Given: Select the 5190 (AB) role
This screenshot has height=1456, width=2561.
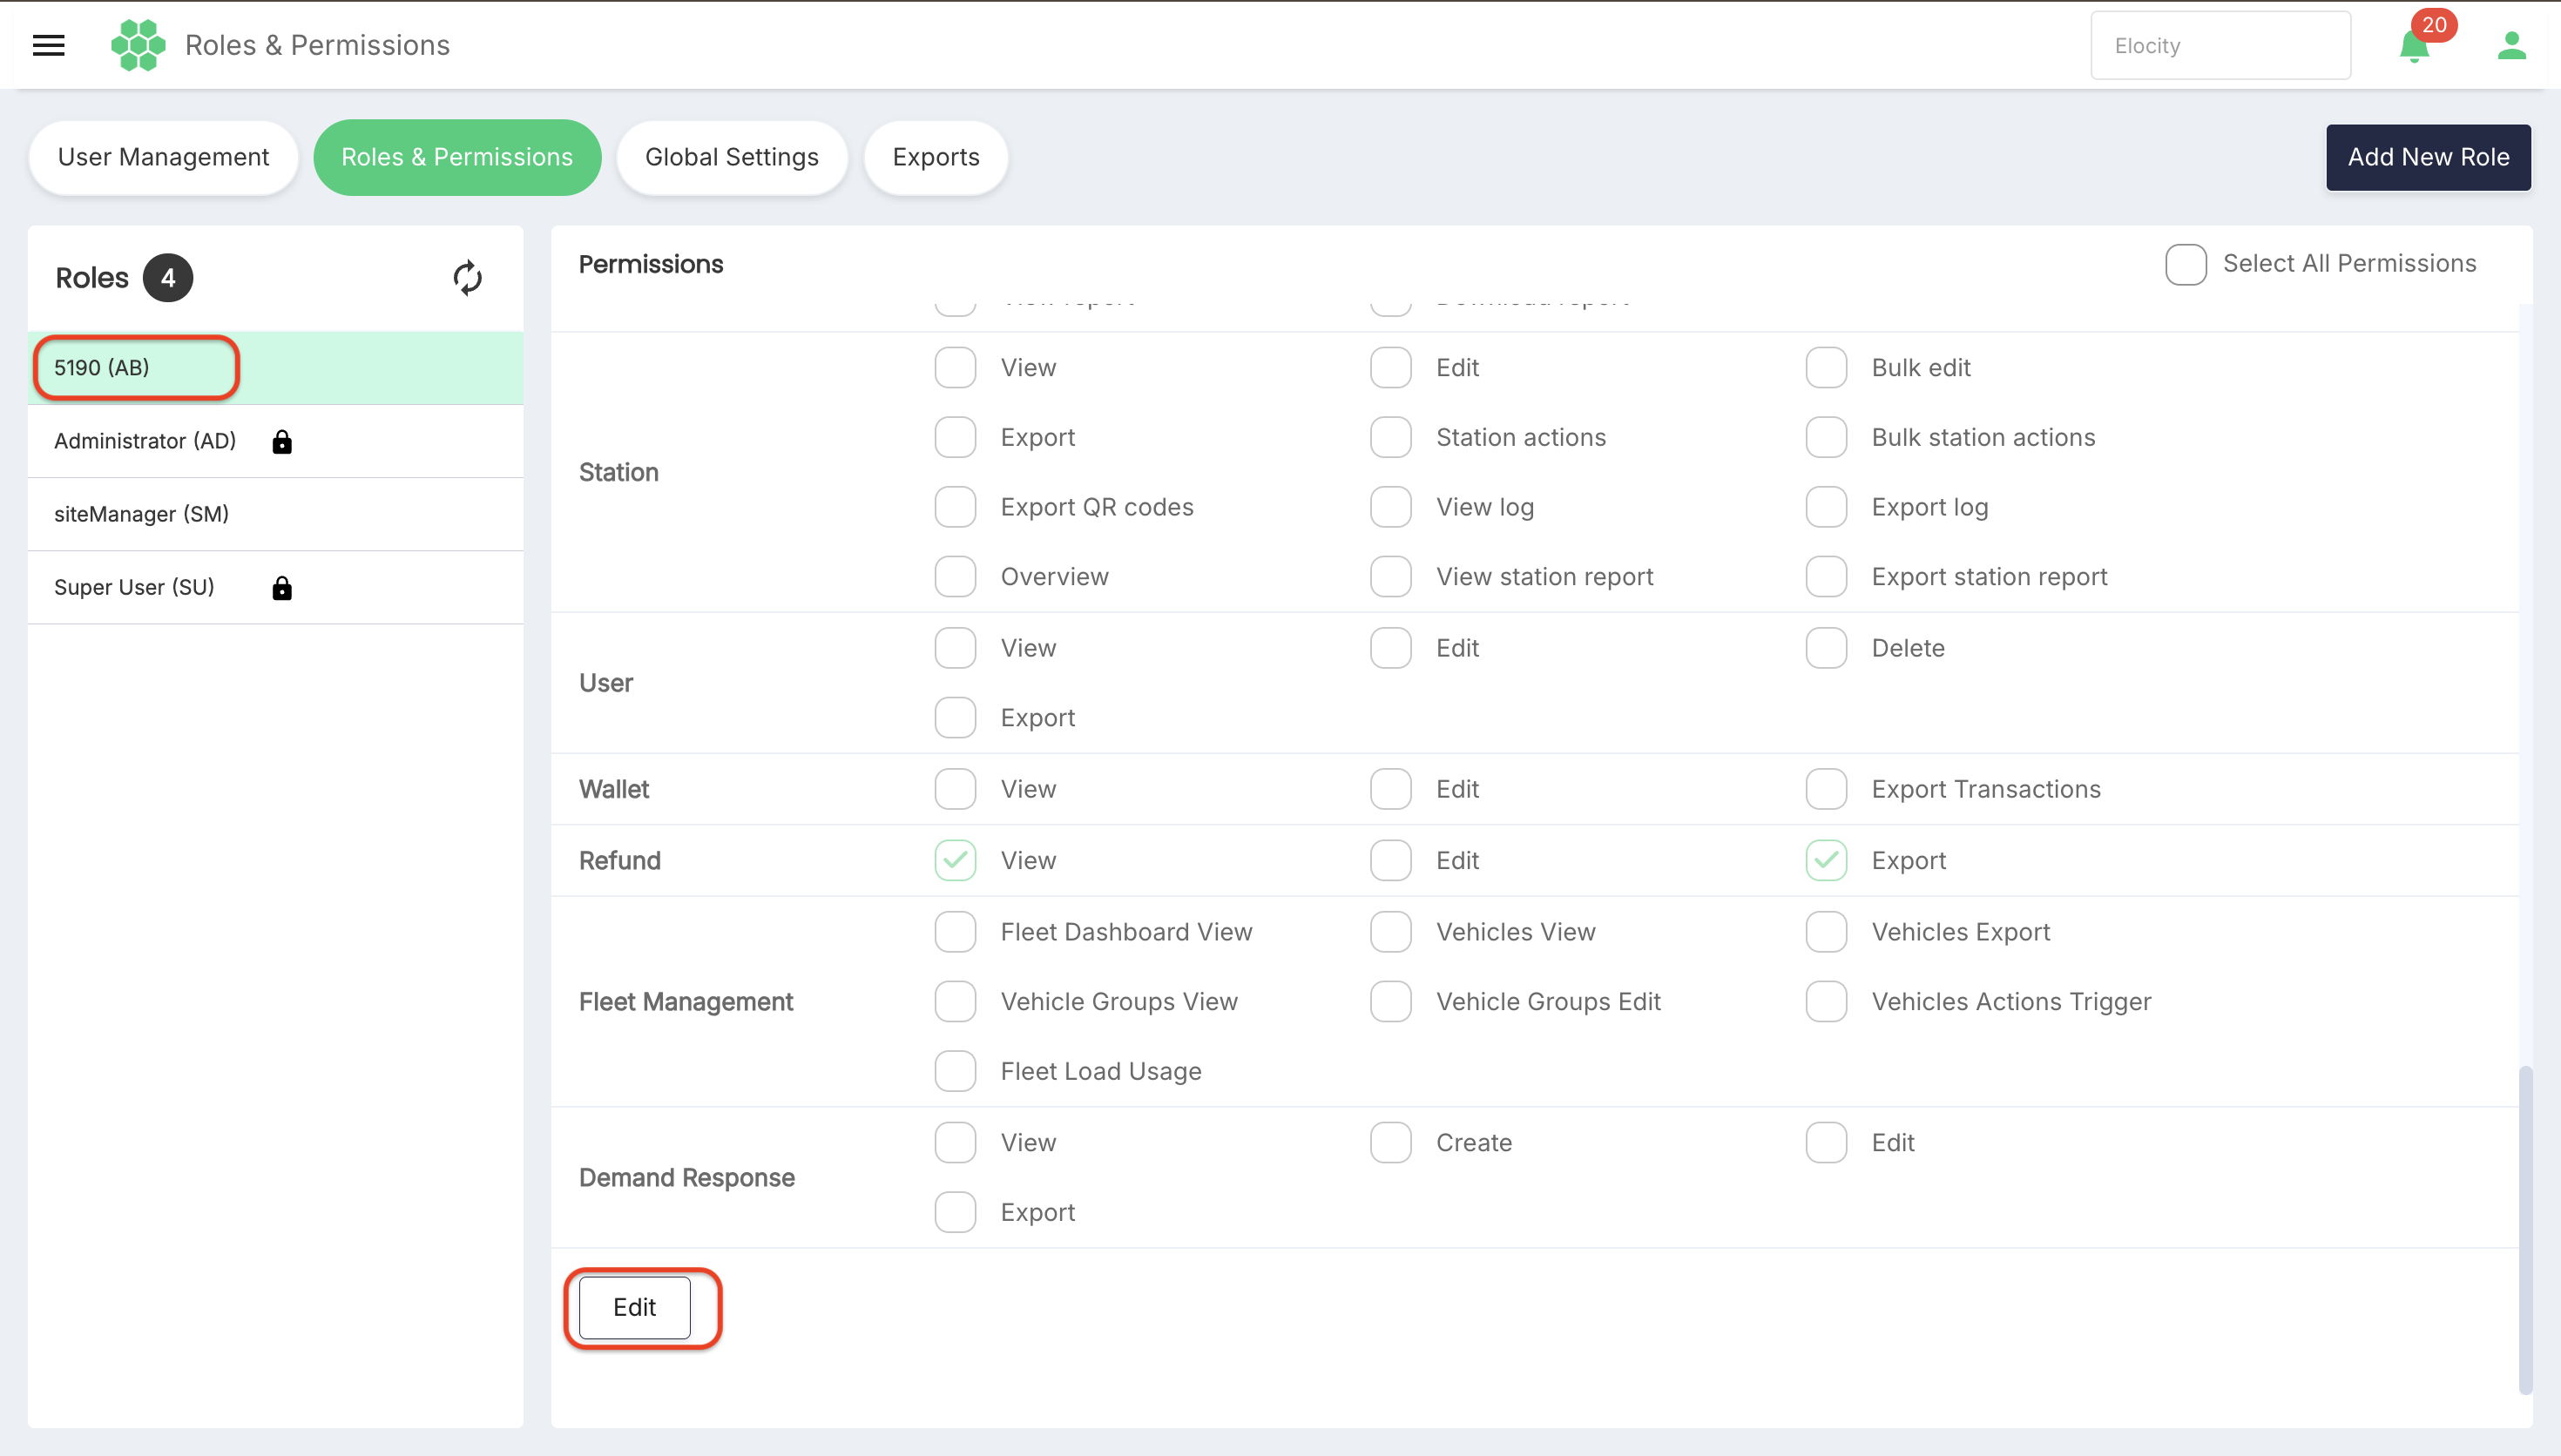Looking at the screenshot, I should [x=275, y=368].
